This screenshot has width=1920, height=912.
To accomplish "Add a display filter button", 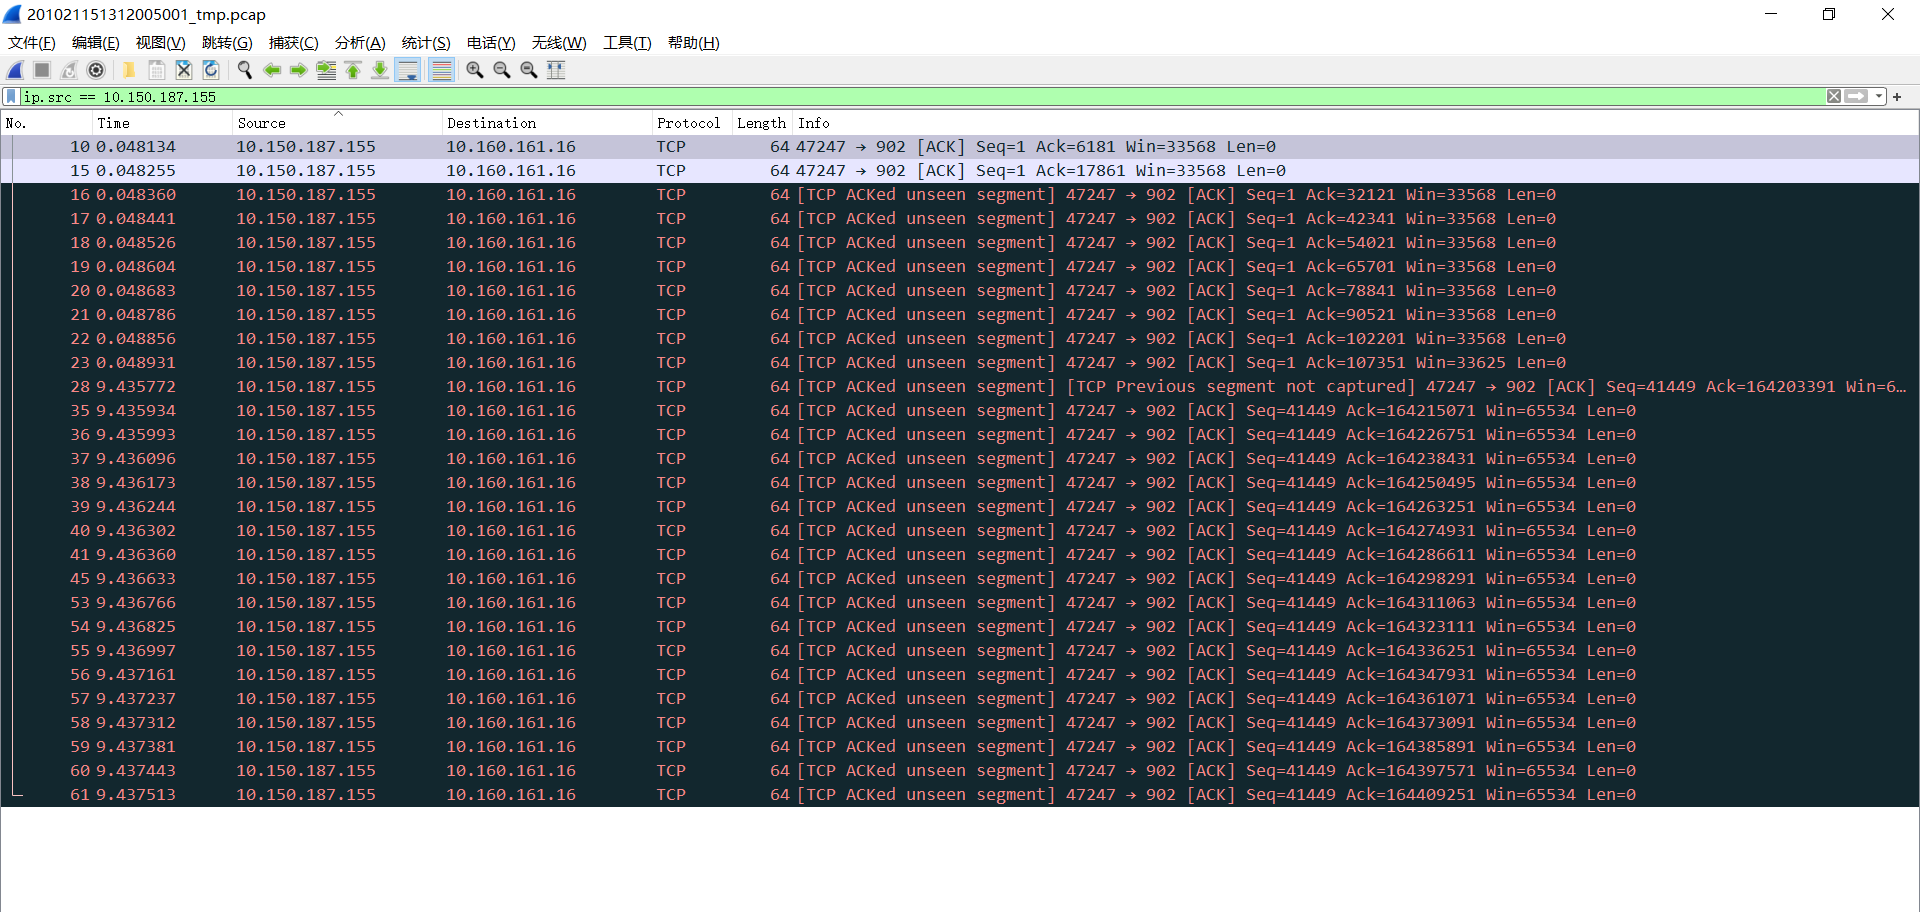I will point(1897,97).
